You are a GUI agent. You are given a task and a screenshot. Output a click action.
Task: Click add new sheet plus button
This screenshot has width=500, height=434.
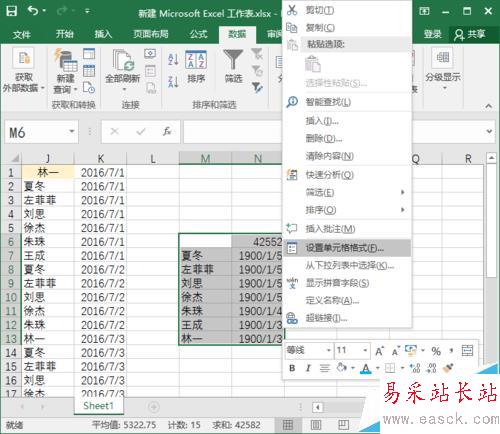point(154,407)
